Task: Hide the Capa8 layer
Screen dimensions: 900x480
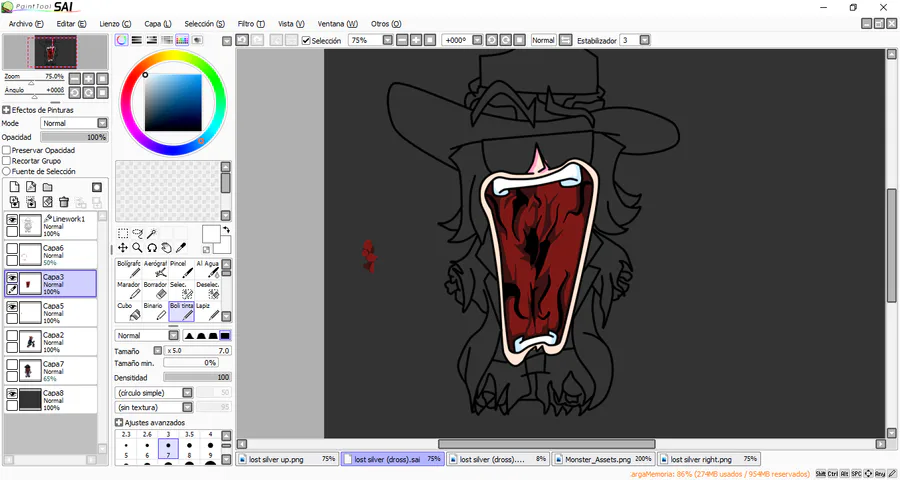Action: (x=11, y=393)
